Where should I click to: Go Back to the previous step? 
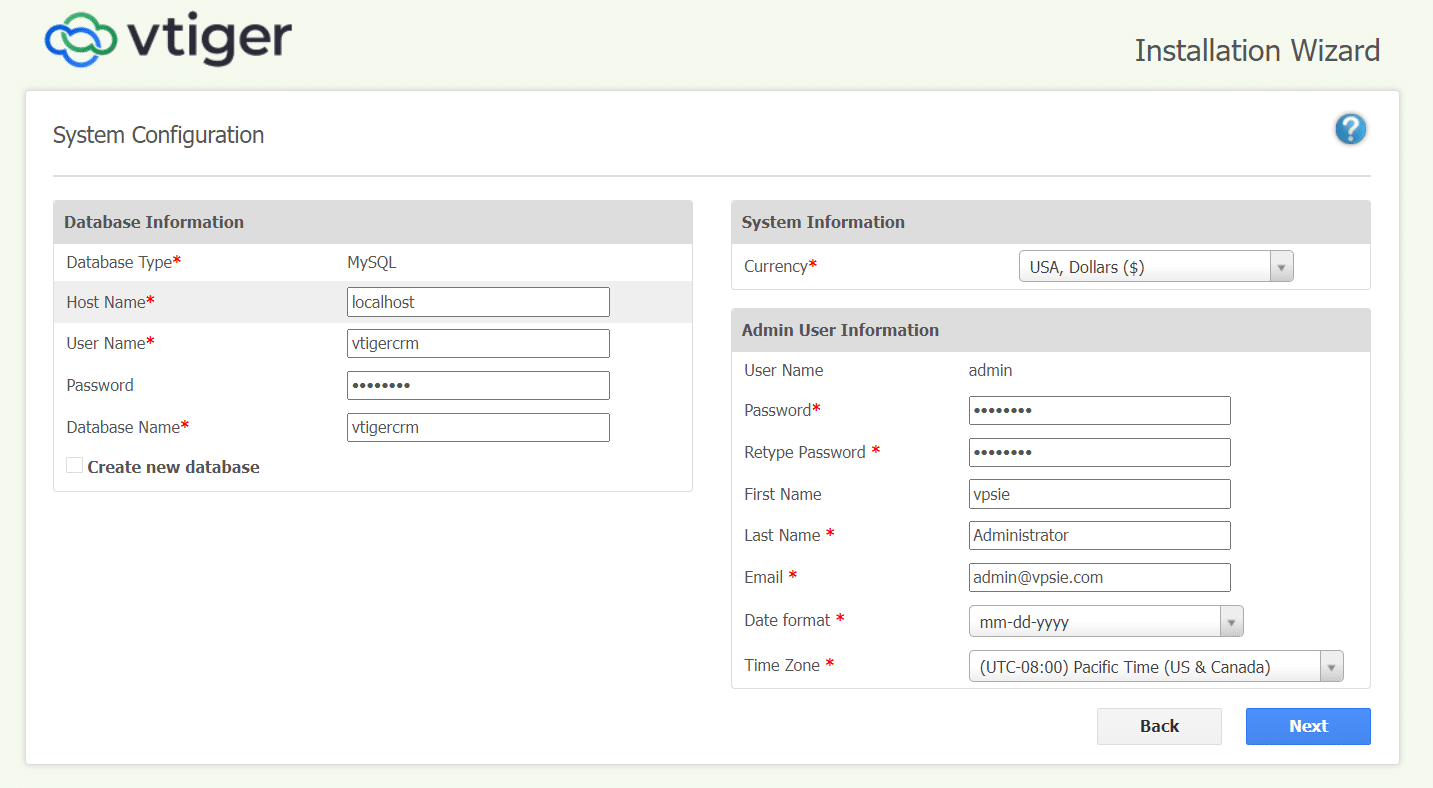click(x=1159, y=726)
